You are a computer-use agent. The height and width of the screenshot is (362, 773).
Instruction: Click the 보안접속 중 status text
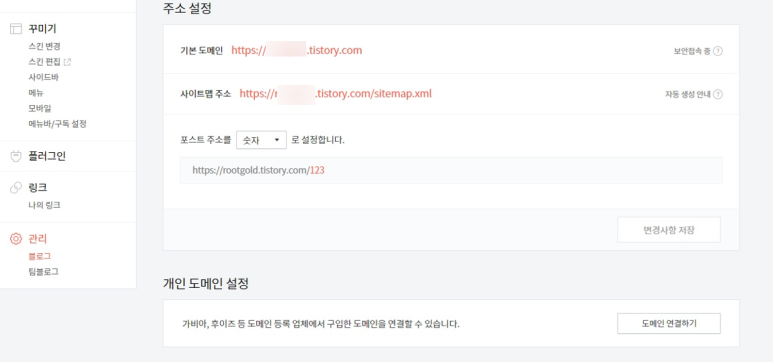point(692,51)
